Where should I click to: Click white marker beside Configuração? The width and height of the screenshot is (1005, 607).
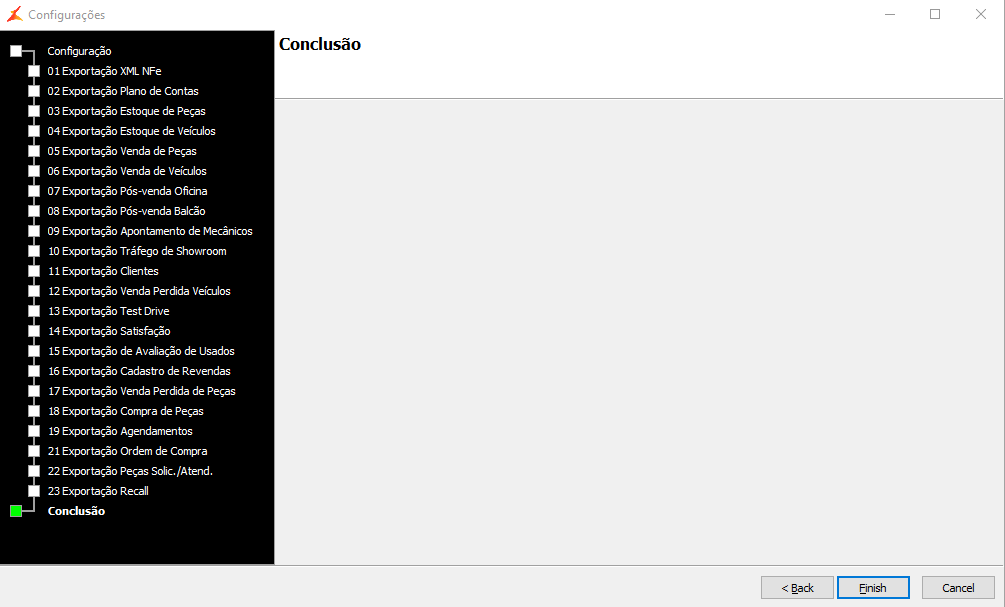tap(16, 51)
